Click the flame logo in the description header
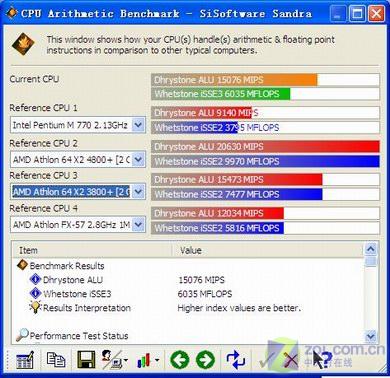 [23, 44]
